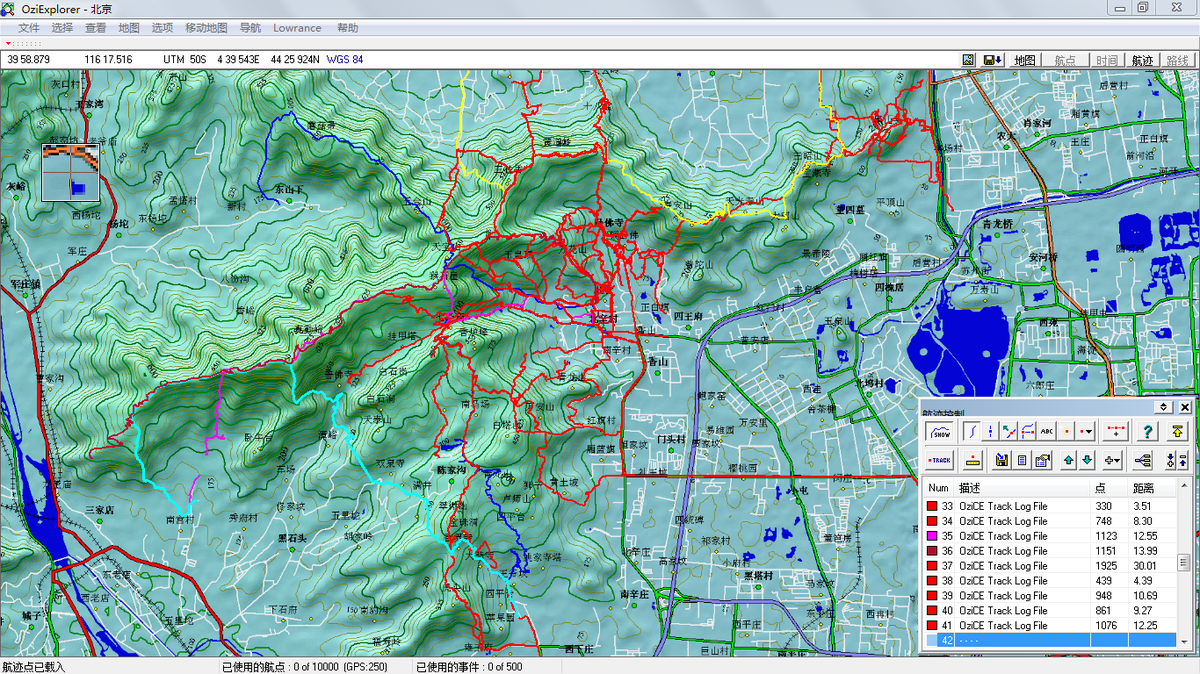
Task: Click the magenta color swatch of track 35
Action: tap(934, 536)
